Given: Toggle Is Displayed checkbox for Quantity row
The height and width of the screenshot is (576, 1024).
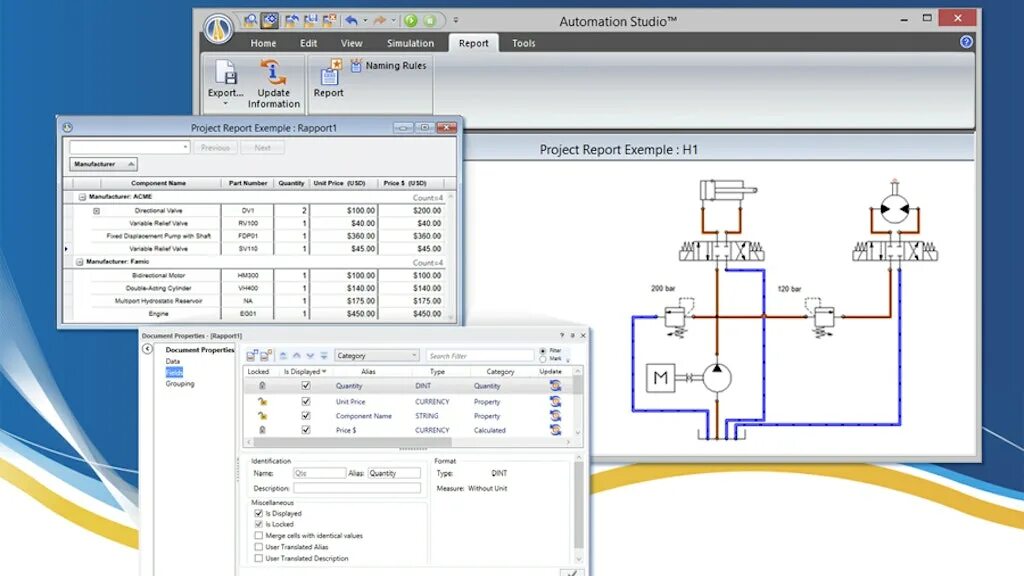Looking at the screenshot, I should (306, 386).
